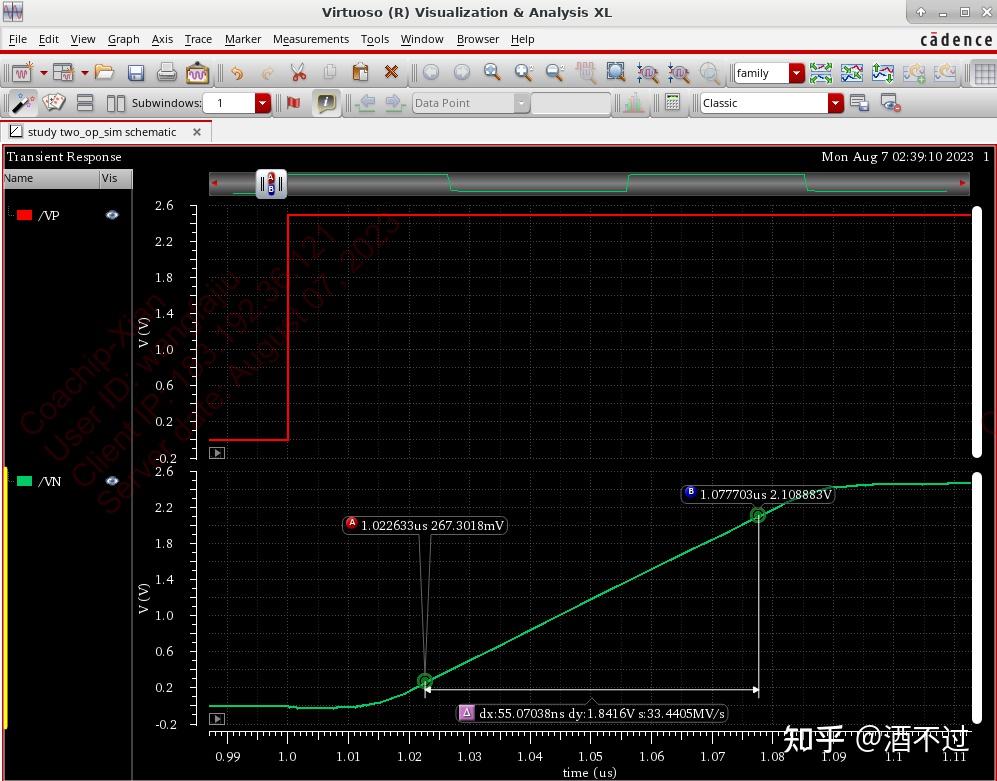Image resolution: width=997 pixels, height=781 pixels.
Task: Click the save floppy disk icon
Action: coord(136,73)
